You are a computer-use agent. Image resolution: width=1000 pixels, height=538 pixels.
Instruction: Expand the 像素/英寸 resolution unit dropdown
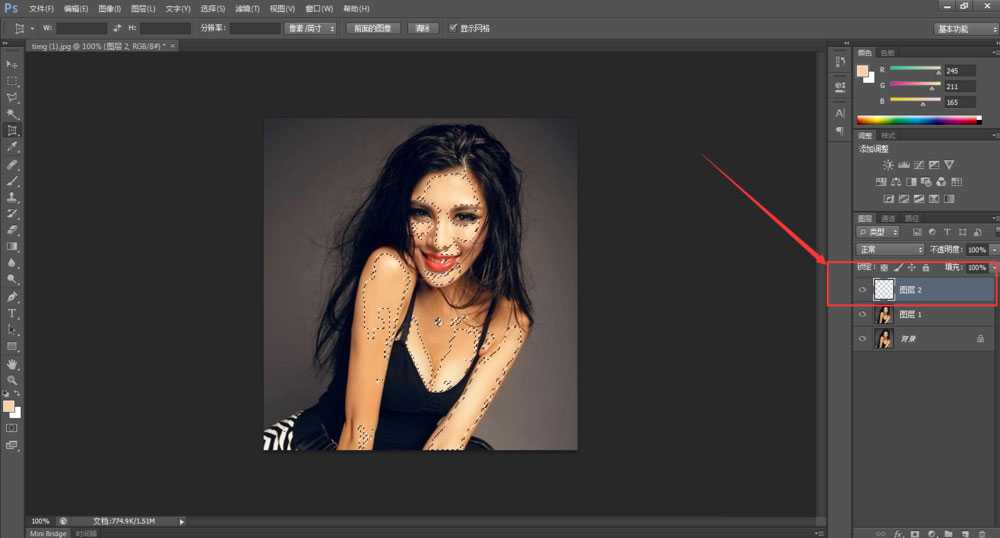coord(310,29)
